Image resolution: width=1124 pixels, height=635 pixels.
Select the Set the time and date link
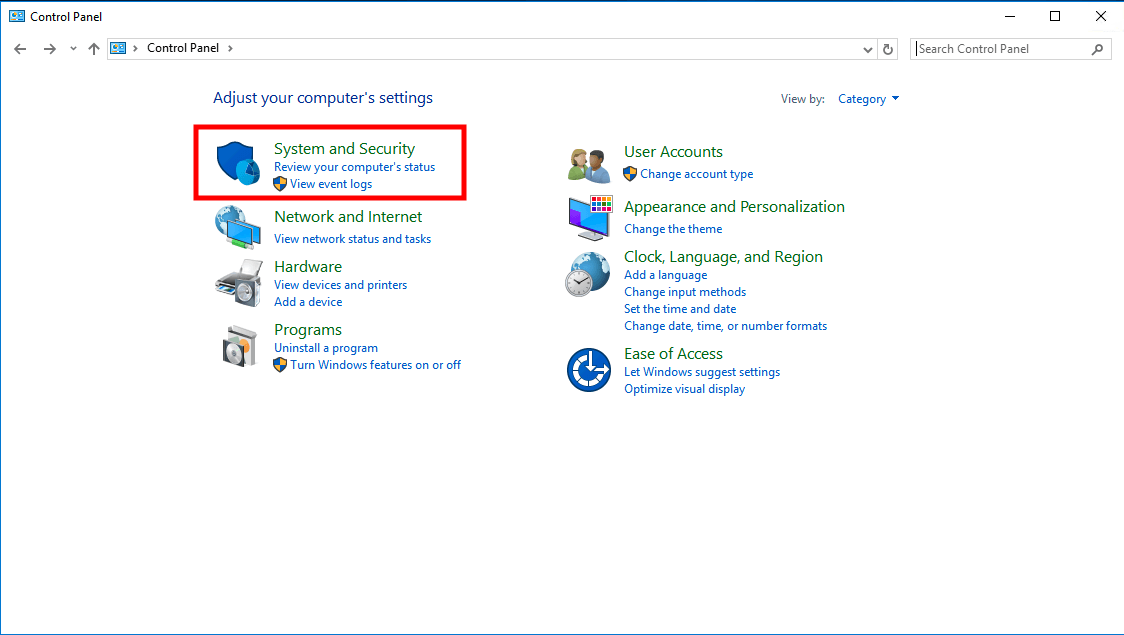tap(680, 309)
